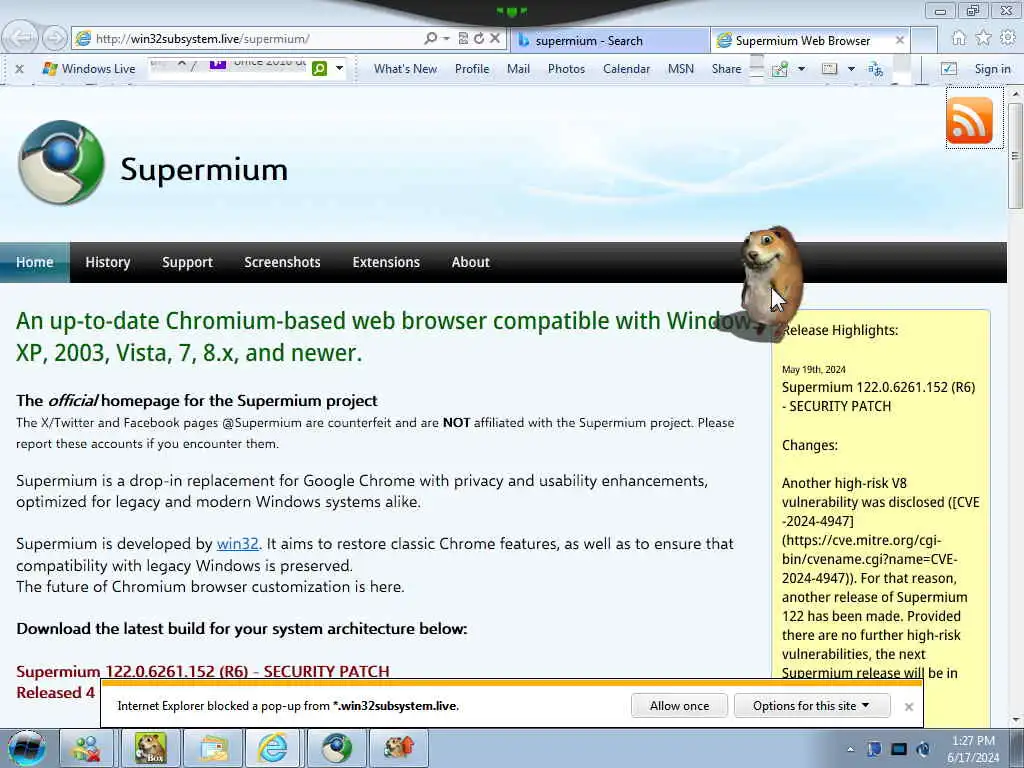Click the Windows Live logo button

pyautogui.click(x=89, y=69)
